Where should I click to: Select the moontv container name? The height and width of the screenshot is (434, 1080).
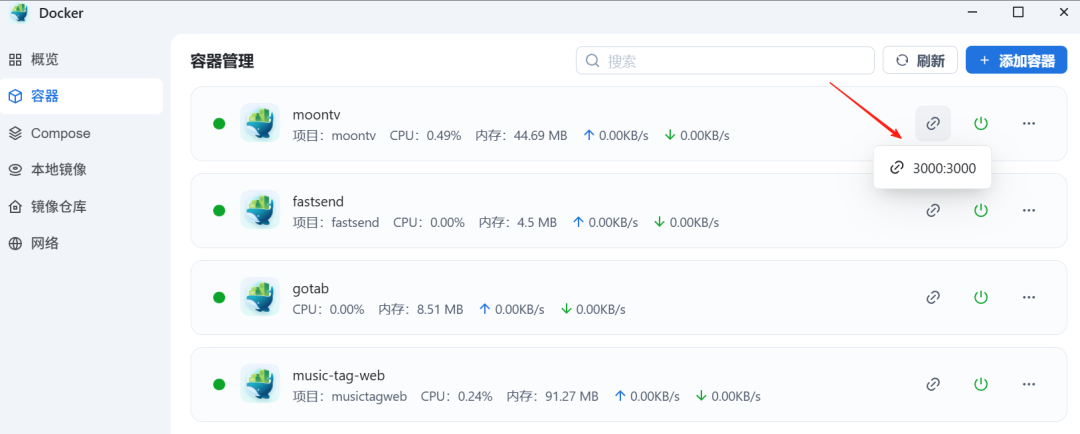coord(316,114)
